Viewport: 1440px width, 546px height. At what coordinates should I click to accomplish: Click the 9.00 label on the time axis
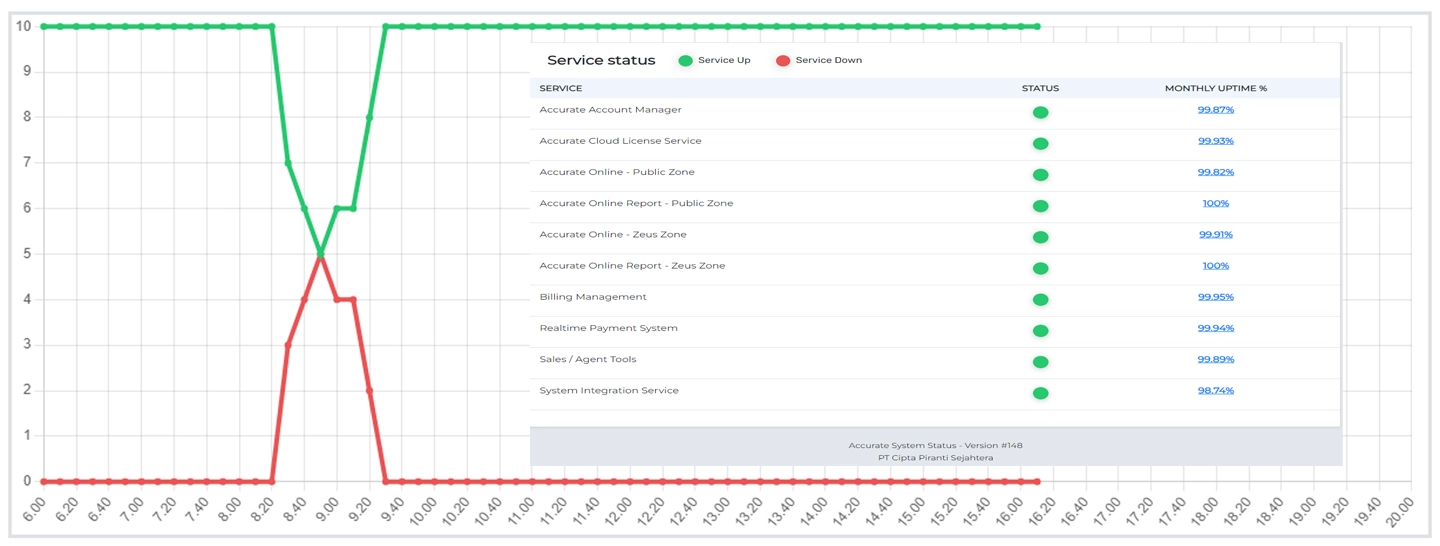pos(326,510)
